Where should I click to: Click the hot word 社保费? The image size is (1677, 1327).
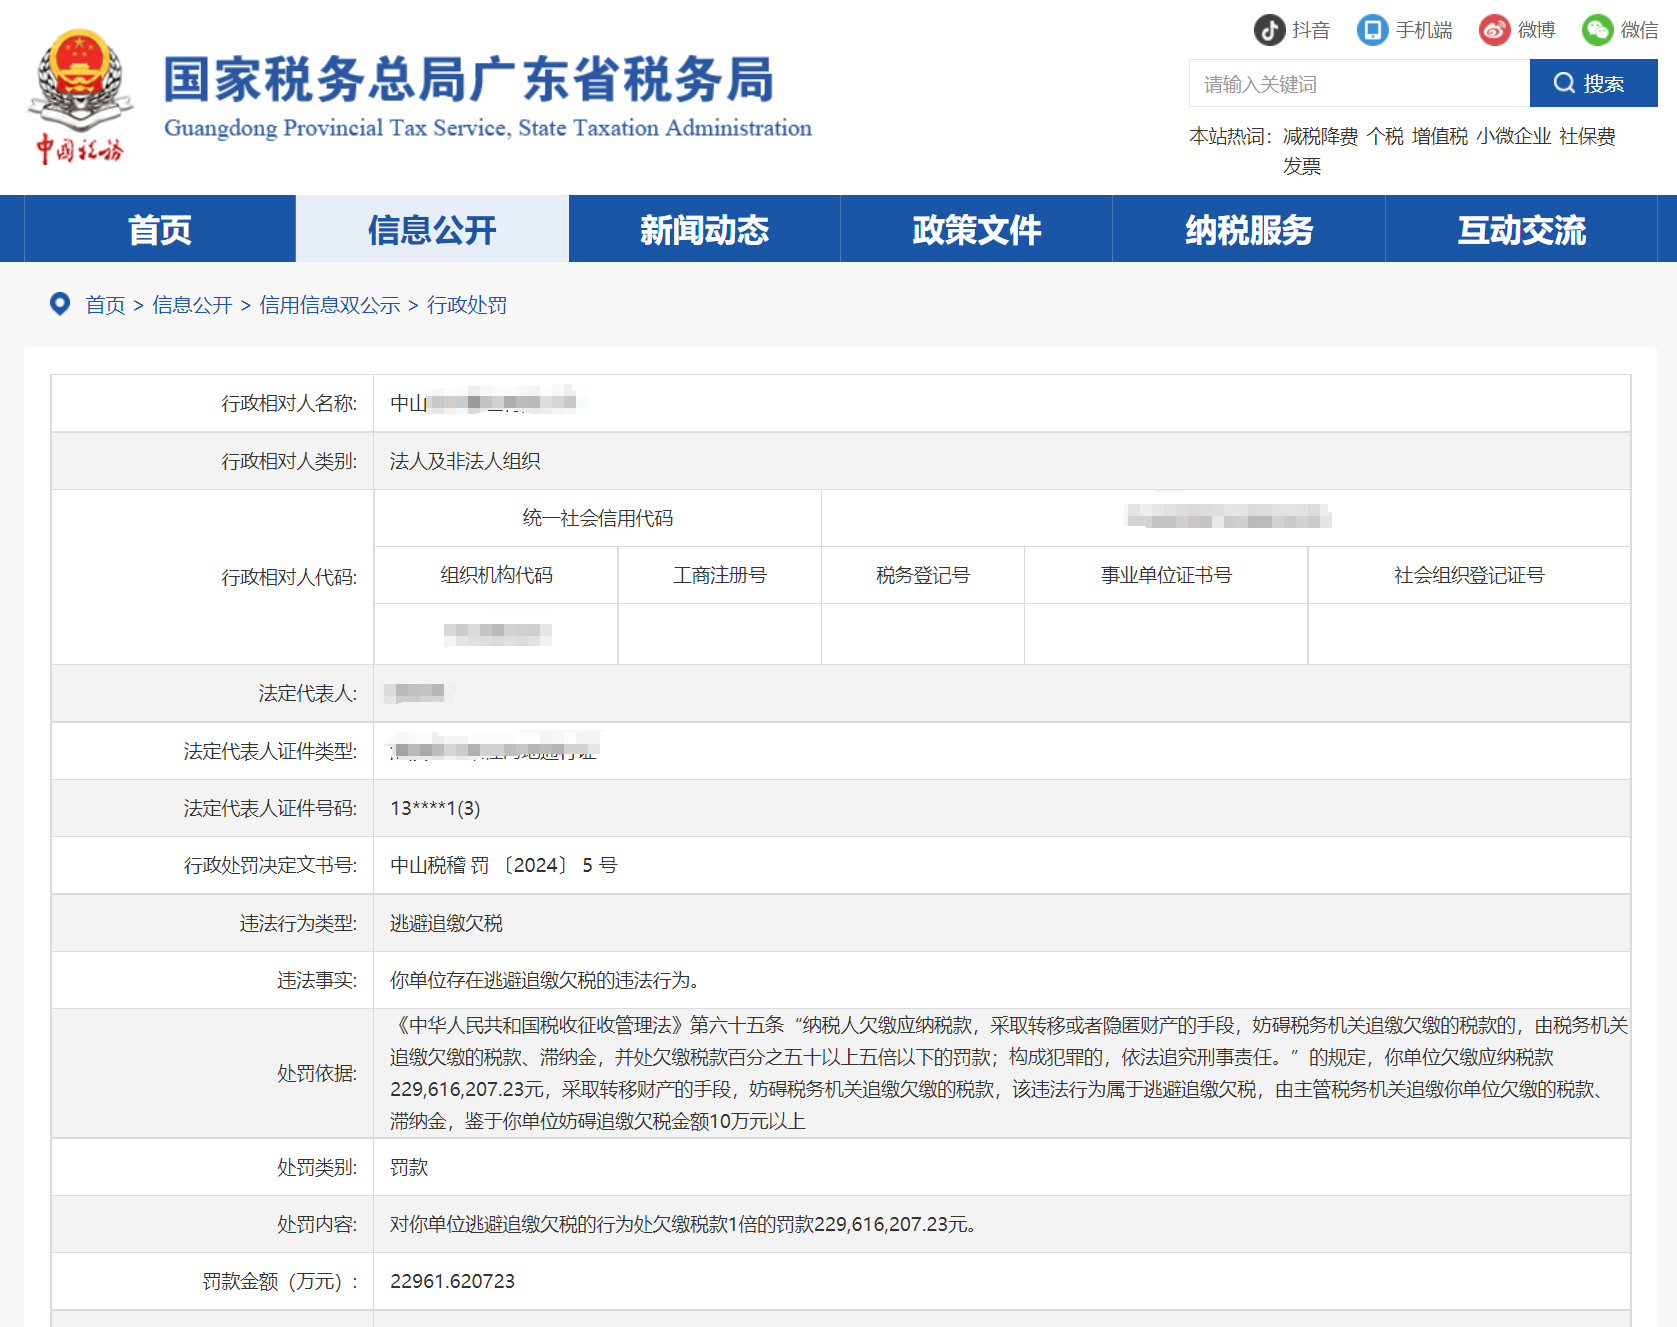pos(1587,136)
